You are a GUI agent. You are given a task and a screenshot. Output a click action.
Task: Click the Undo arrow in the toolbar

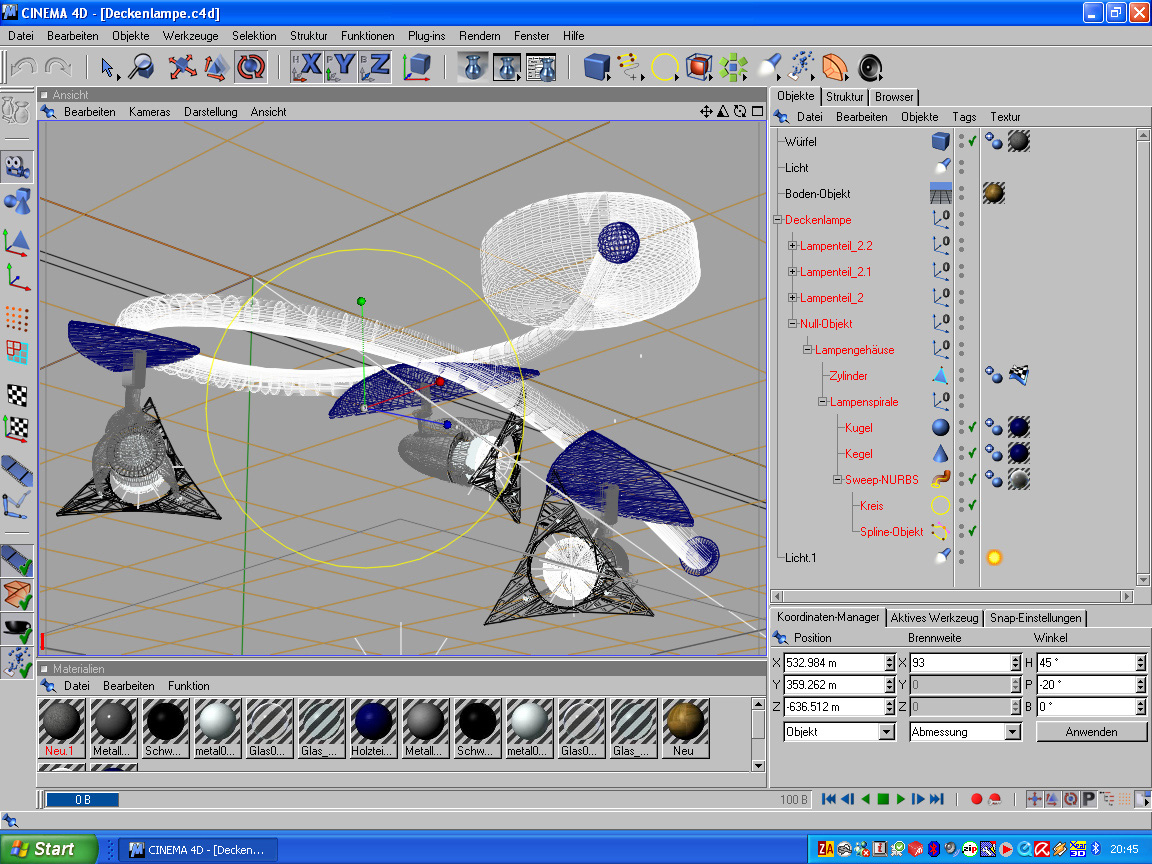[24, 67]
